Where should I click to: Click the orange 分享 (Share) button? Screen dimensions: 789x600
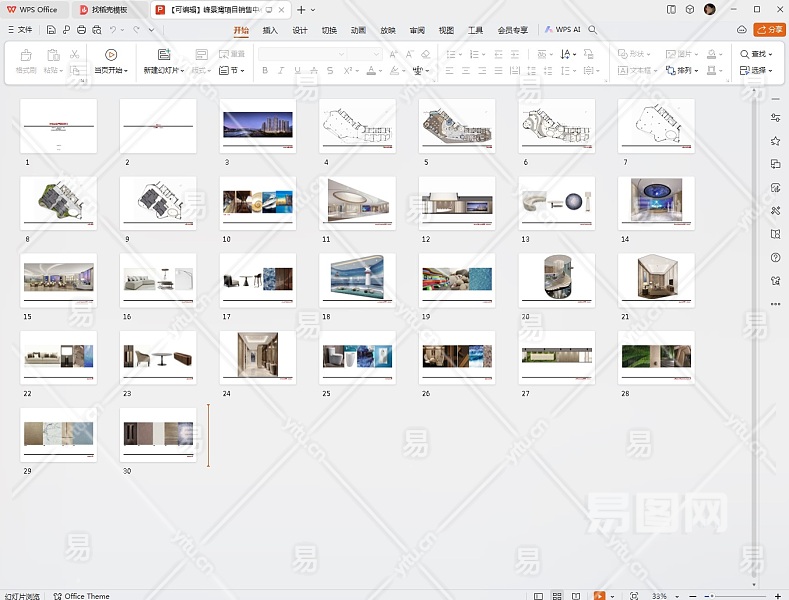tap(769, 30)
